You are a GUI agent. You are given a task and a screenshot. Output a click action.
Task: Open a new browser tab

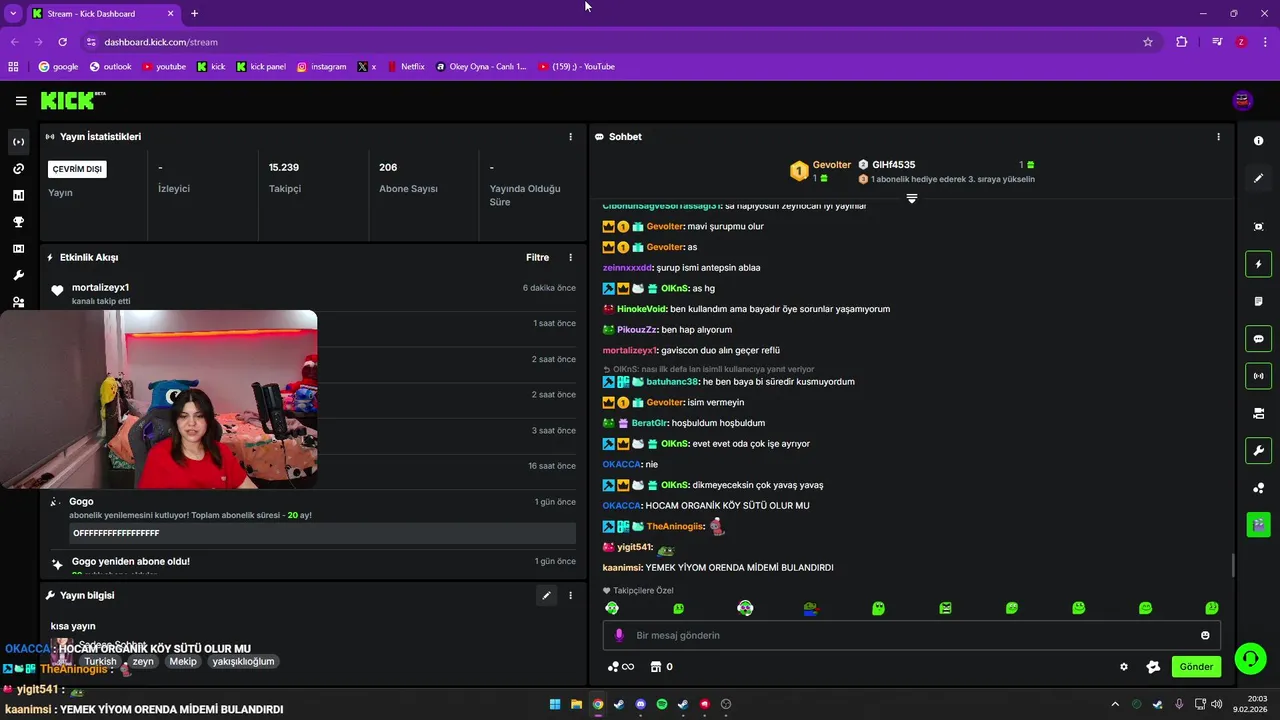pos(194,13)
